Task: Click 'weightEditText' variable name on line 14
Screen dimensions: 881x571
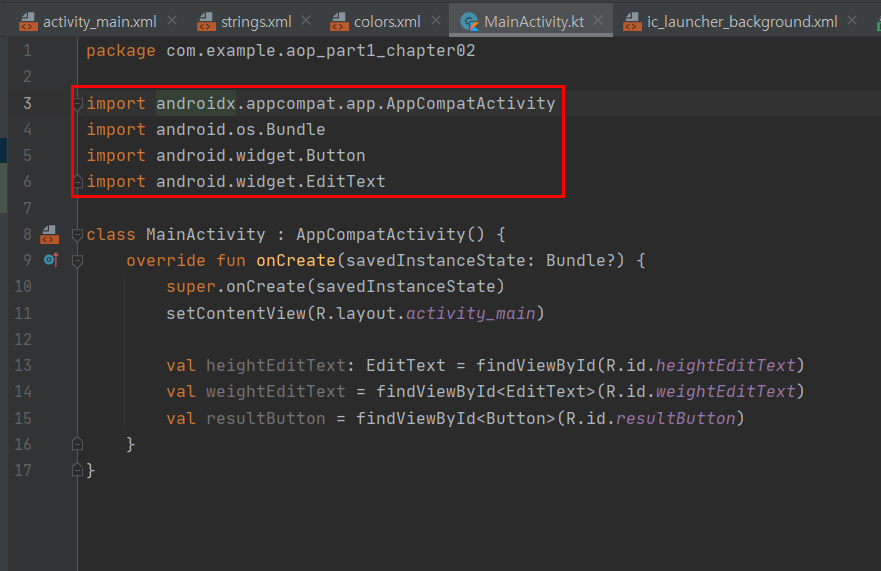Action: [275, 392]
